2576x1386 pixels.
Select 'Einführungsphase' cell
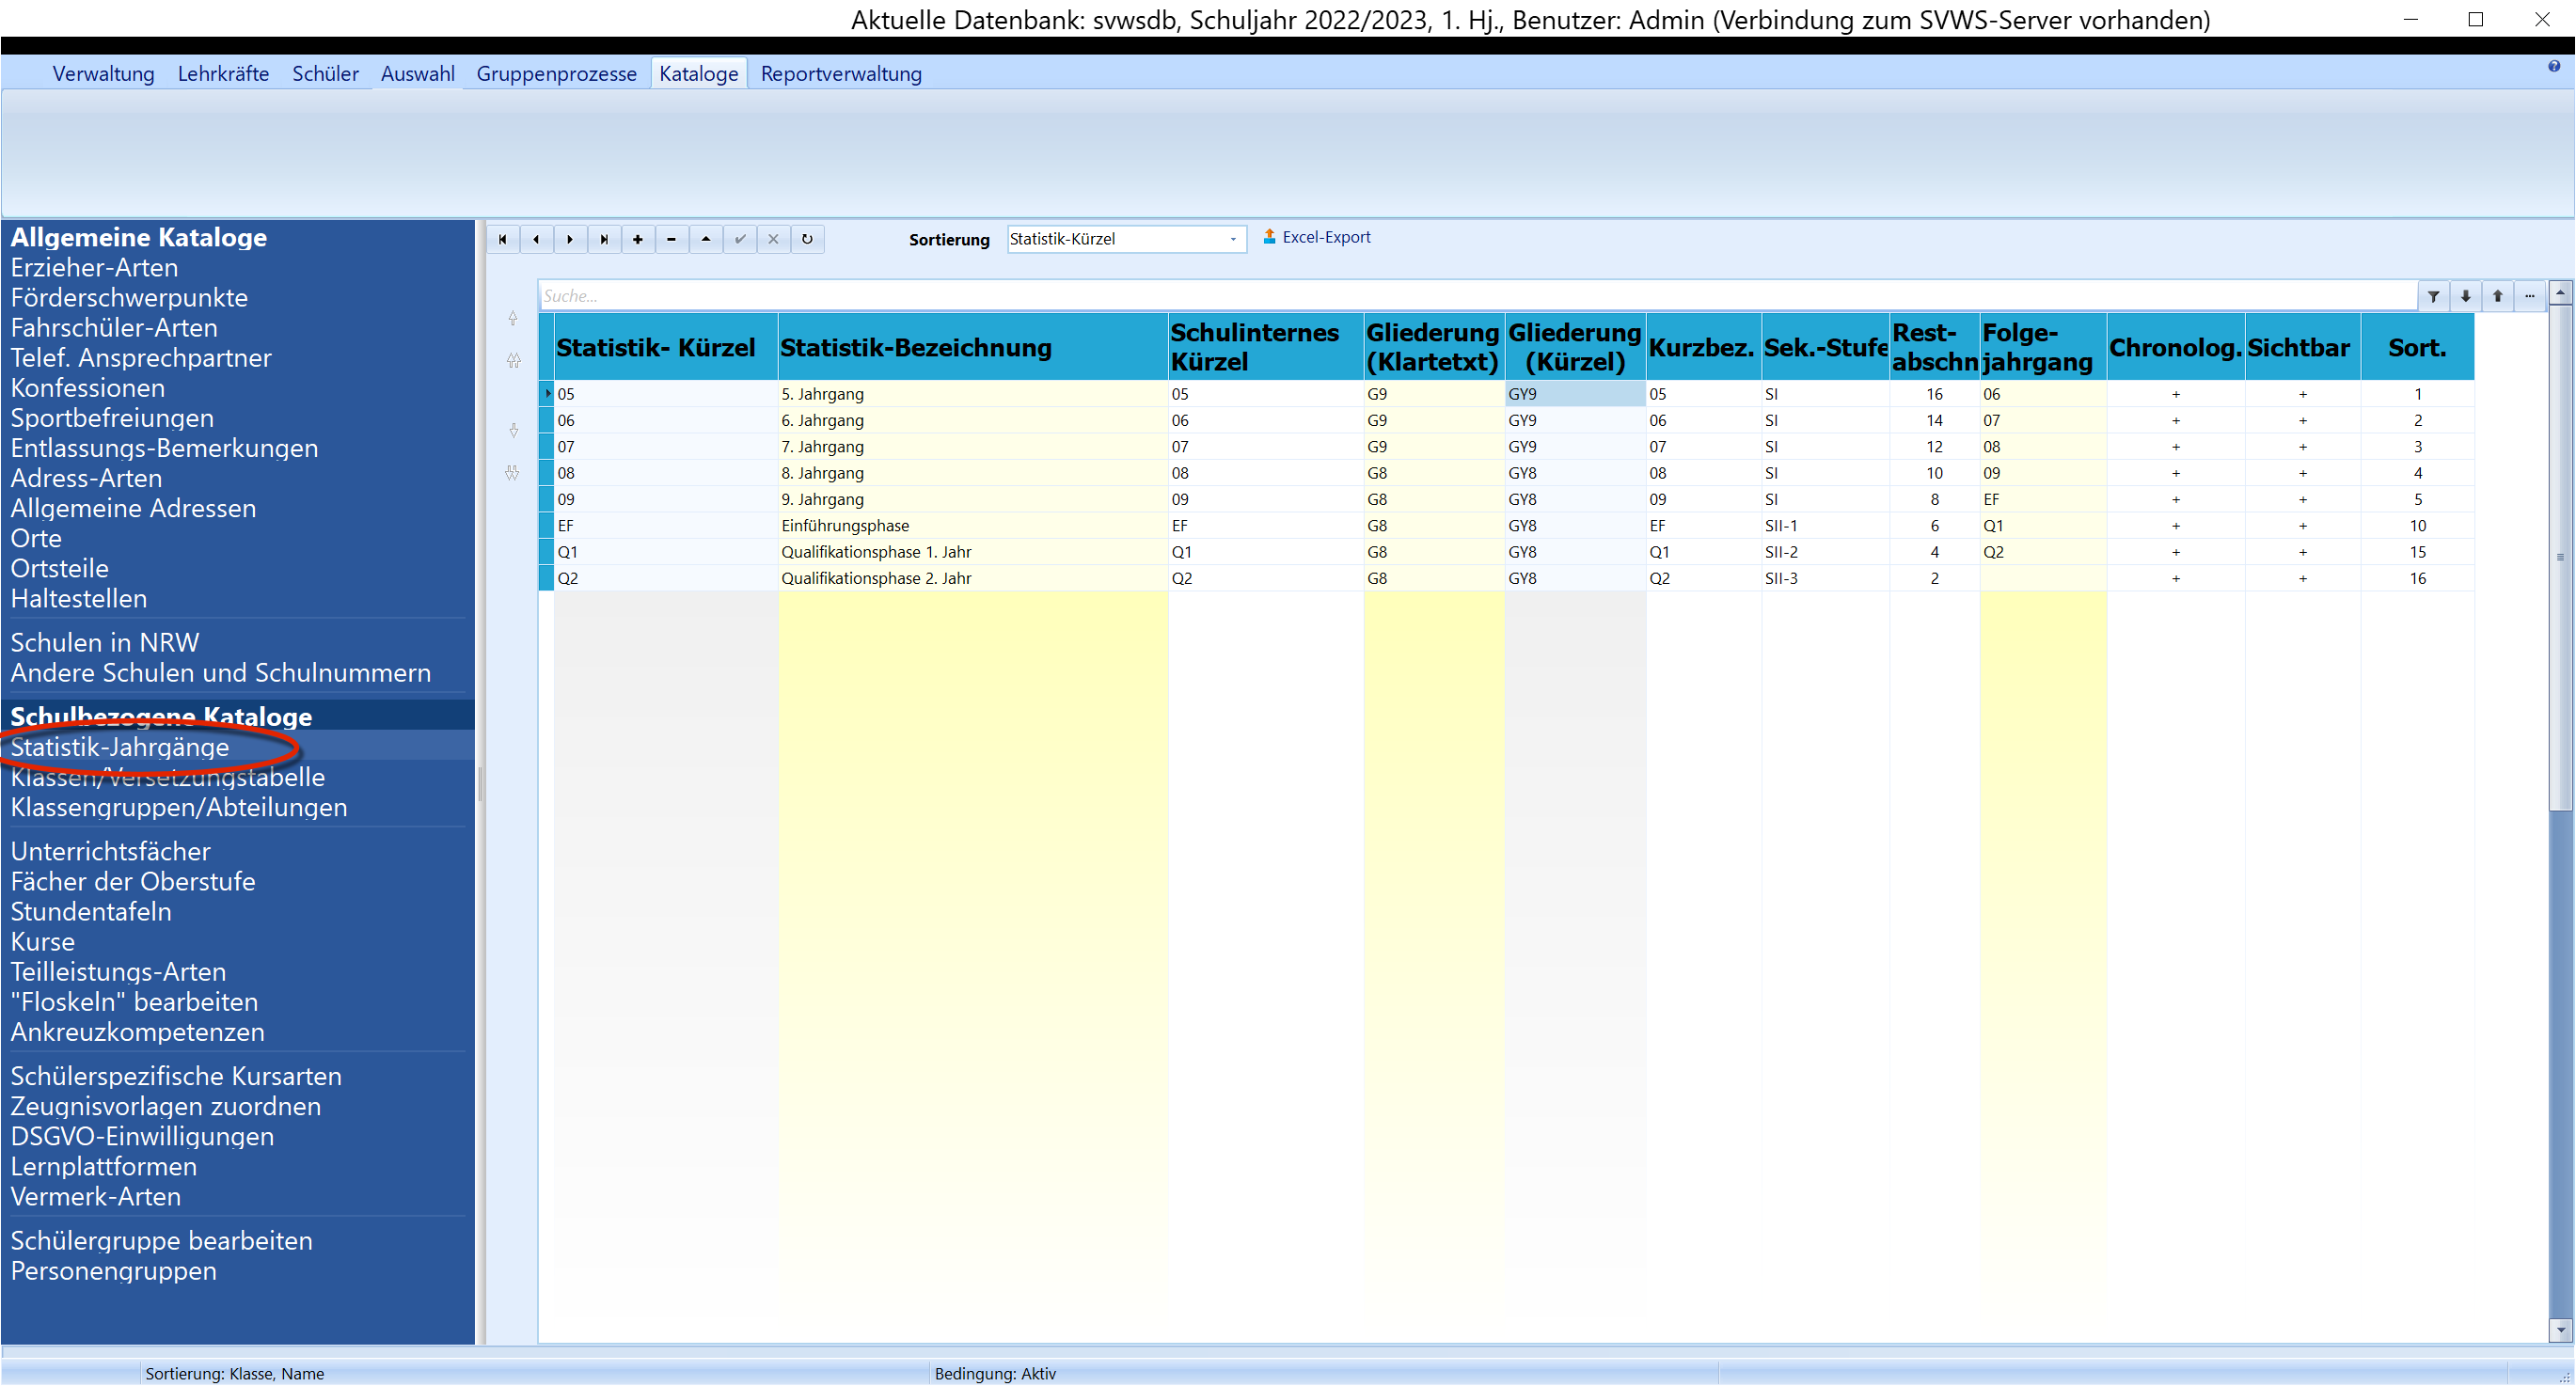972,526
